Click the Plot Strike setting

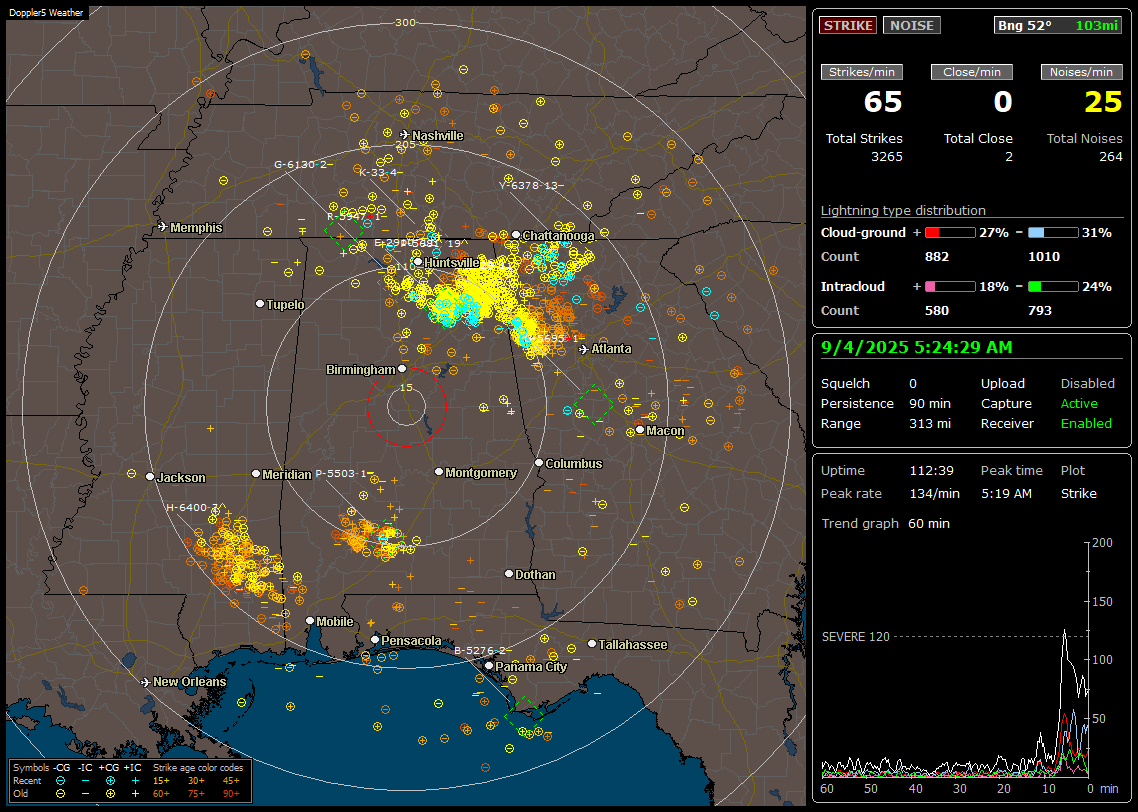1078,493
